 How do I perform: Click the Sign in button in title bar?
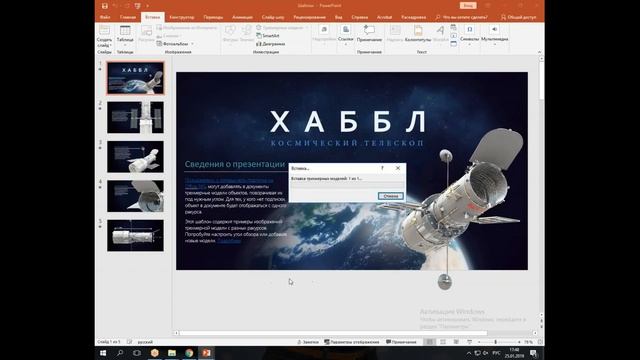click(x=468, y=5)
